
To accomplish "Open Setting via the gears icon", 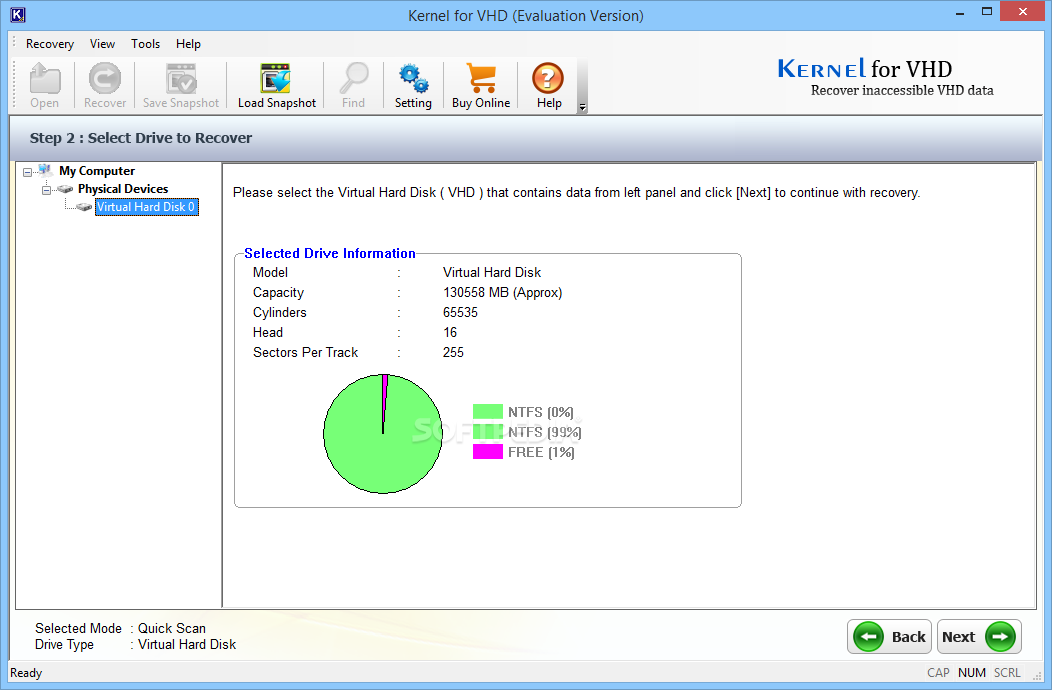I will pos(413,79).
